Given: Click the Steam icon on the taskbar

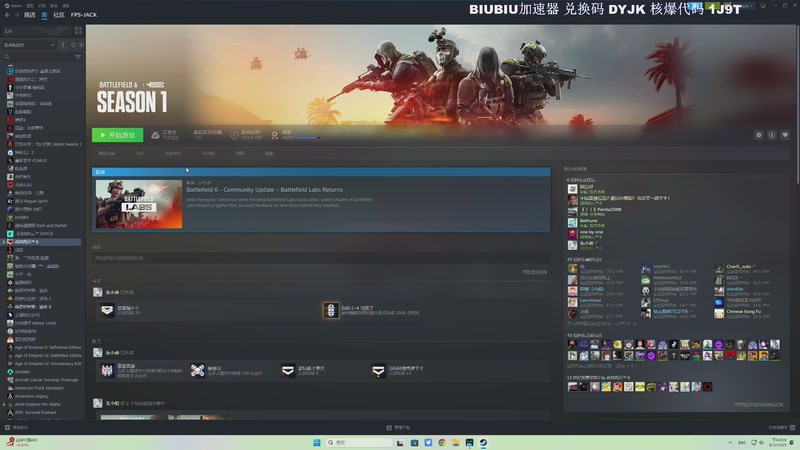Looking at the screenshot, I should tap(483, 442).
